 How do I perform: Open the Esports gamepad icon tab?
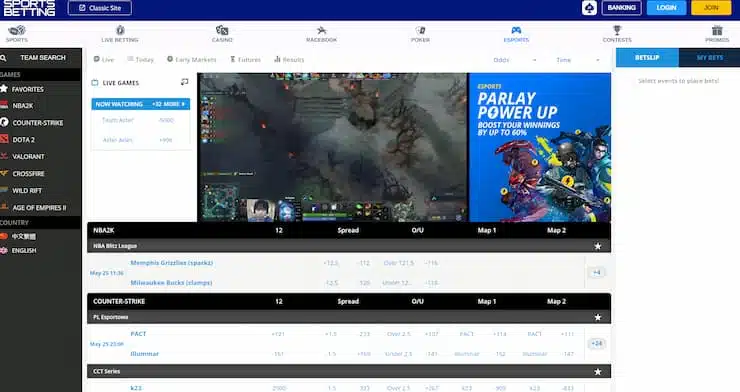516,30
